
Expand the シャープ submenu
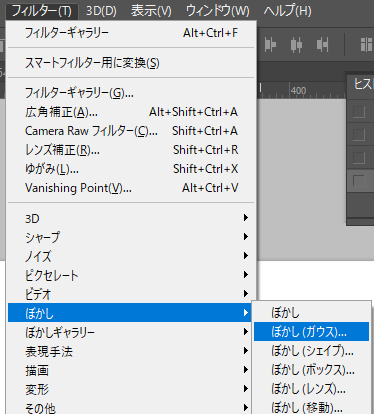tap(131, 237)
